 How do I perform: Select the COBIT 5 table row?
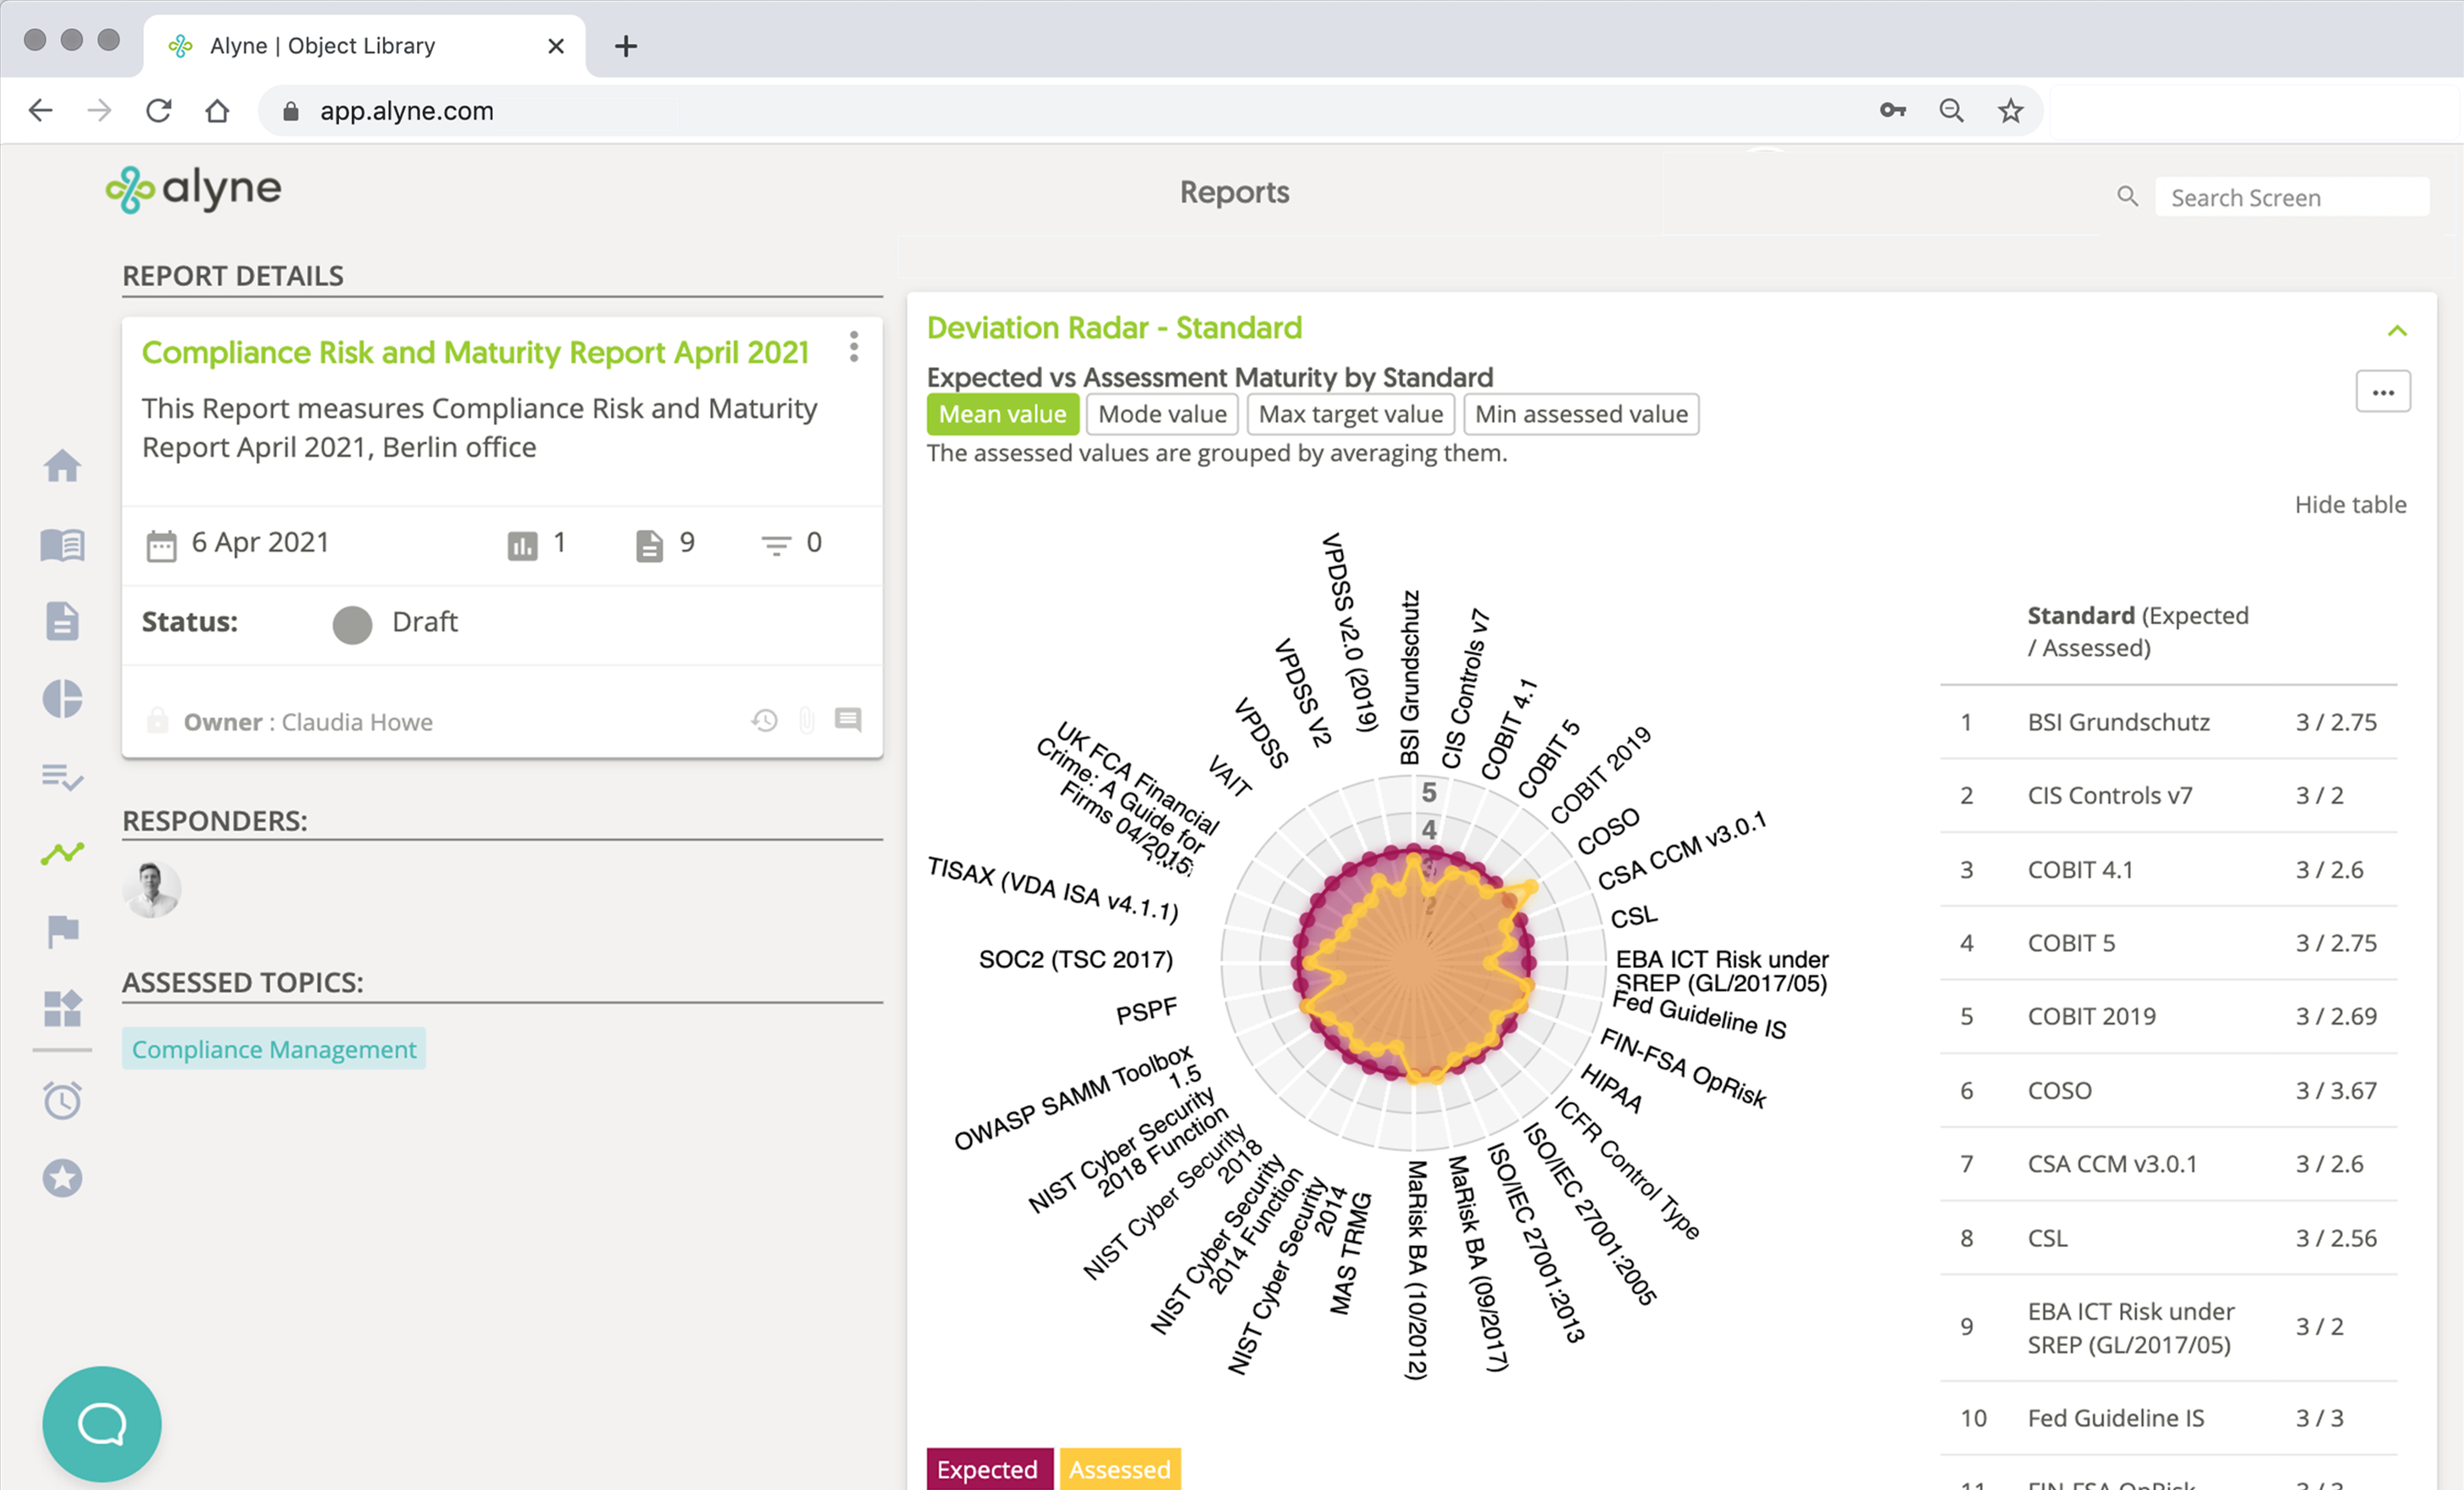tap(2168, 943)
